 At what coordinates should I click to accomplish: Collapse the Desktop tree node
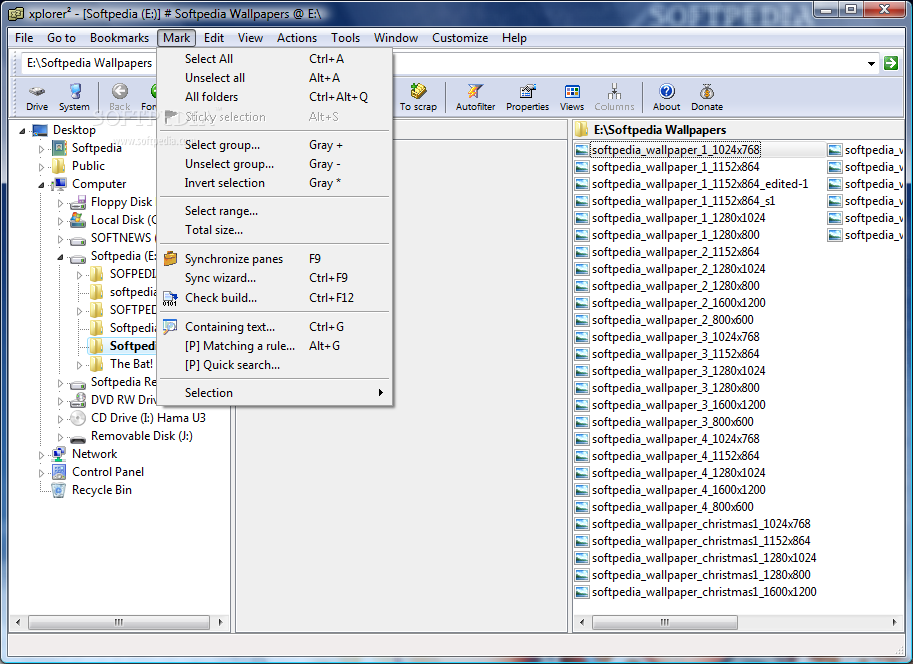click(23, 130)
